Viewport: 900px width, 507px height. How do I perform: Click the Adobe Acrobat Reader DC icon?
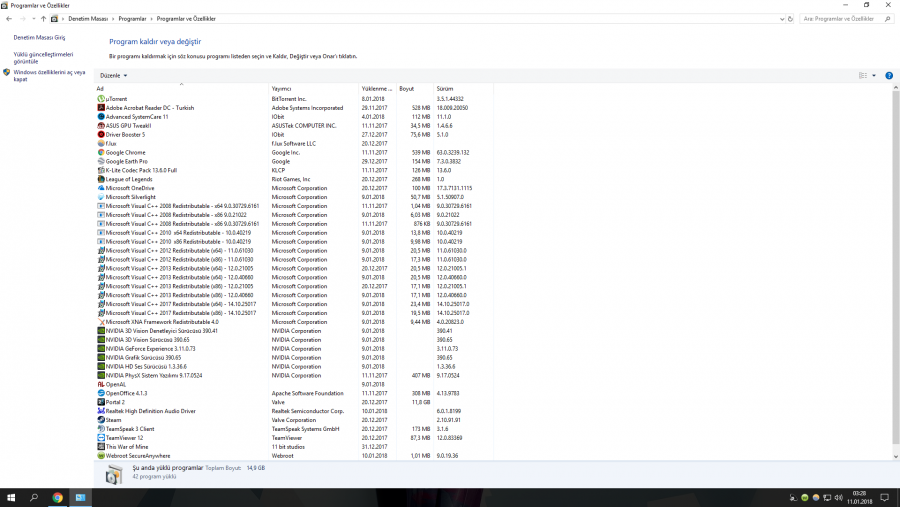click(101, 108)
